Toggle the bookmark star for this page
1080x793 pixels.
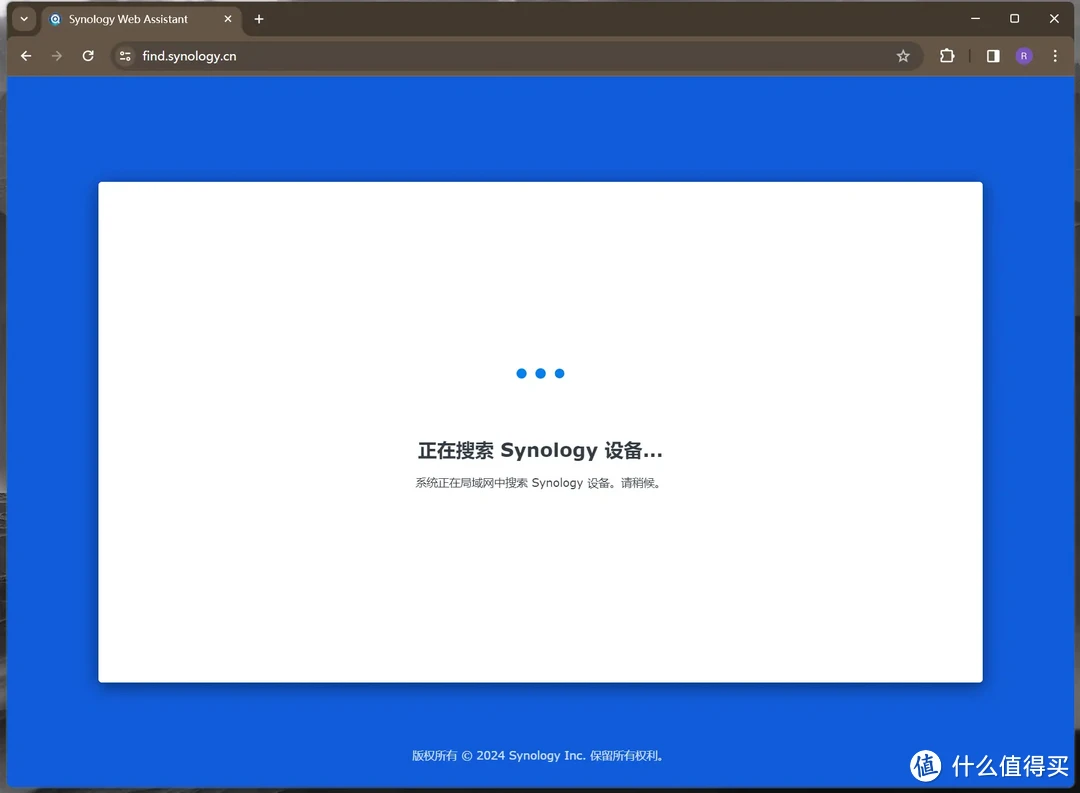903,56
